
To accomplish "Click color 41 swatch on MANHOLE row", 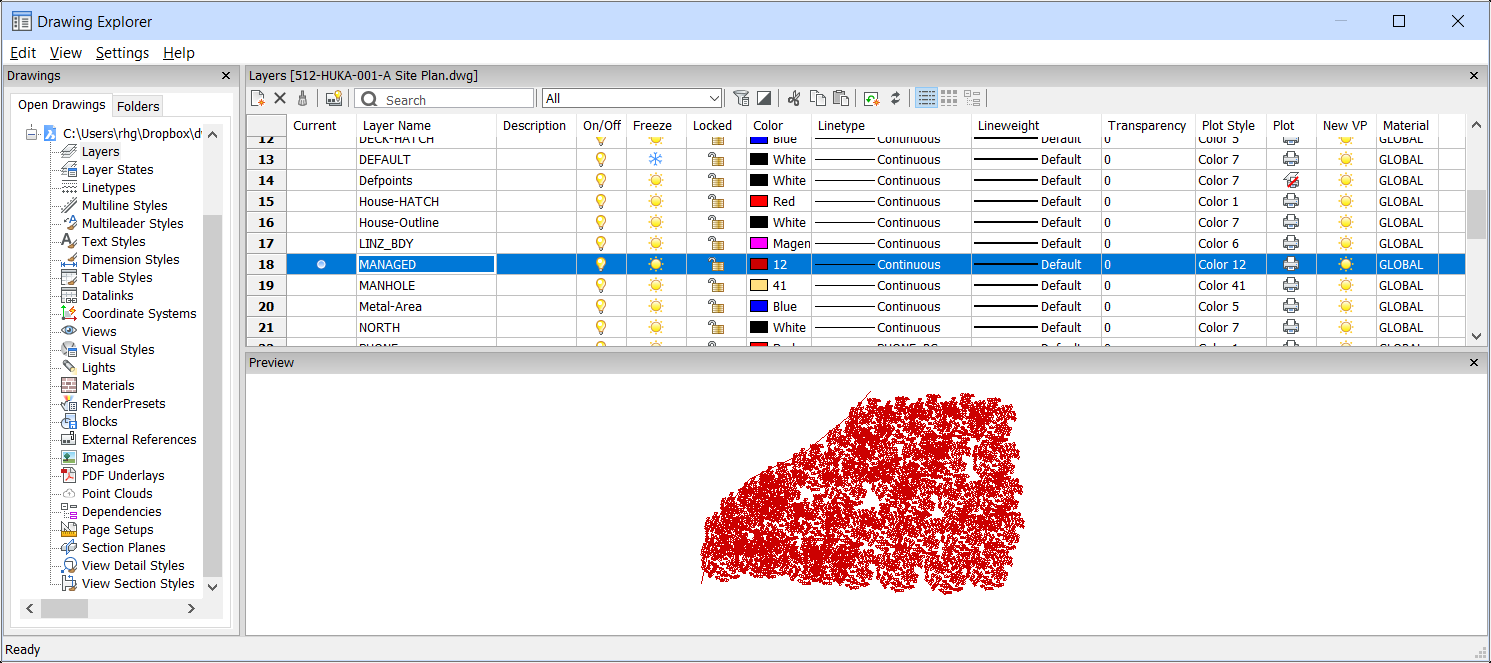I will [x=759, y=286].
